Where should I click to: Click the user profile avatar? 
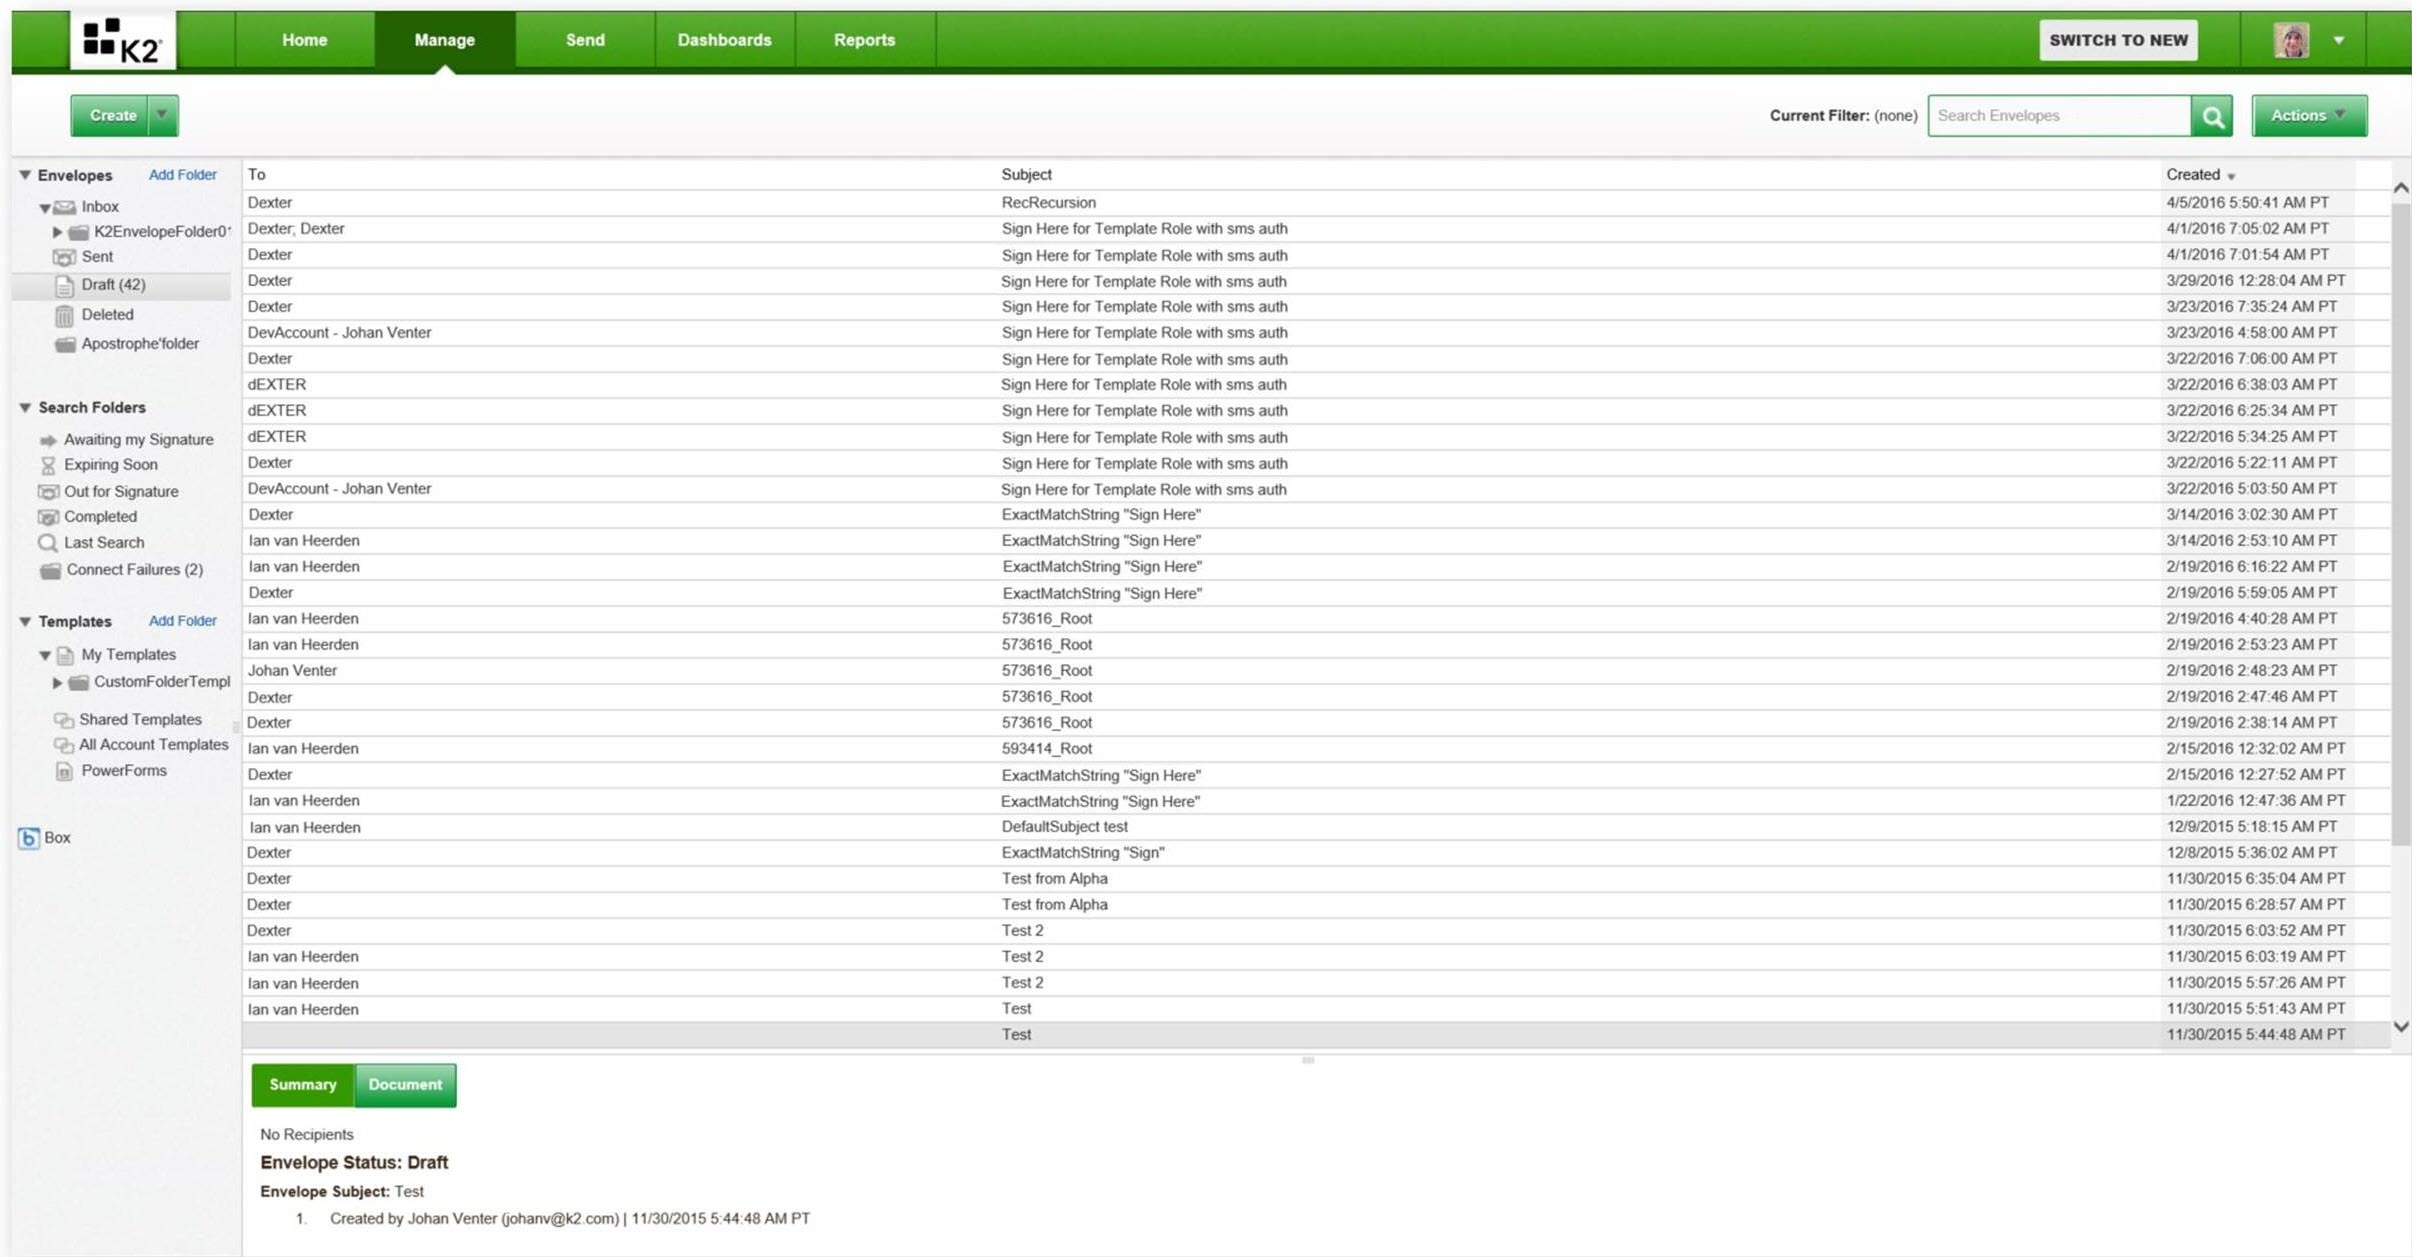[2291, 40]
